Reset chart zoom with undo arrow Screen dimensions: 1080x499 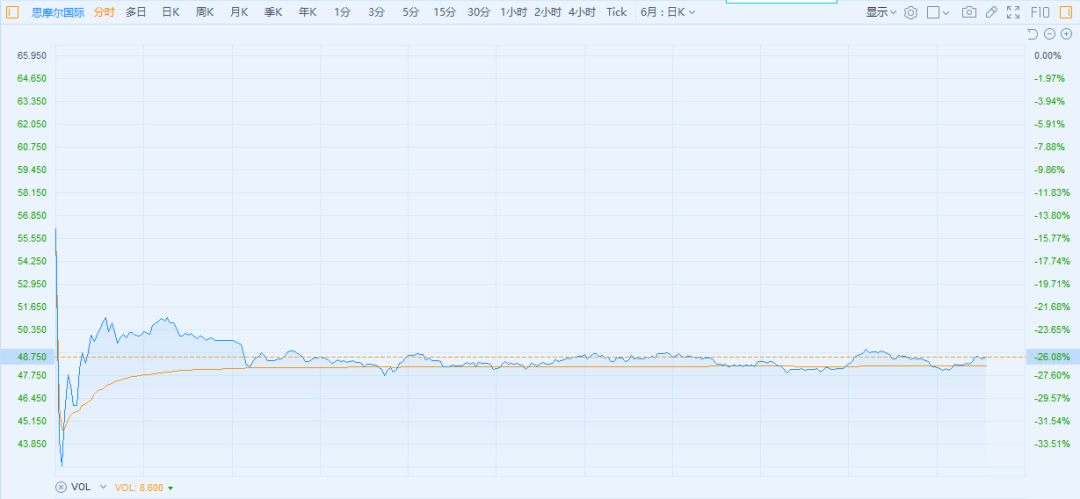pos(1032,34)
